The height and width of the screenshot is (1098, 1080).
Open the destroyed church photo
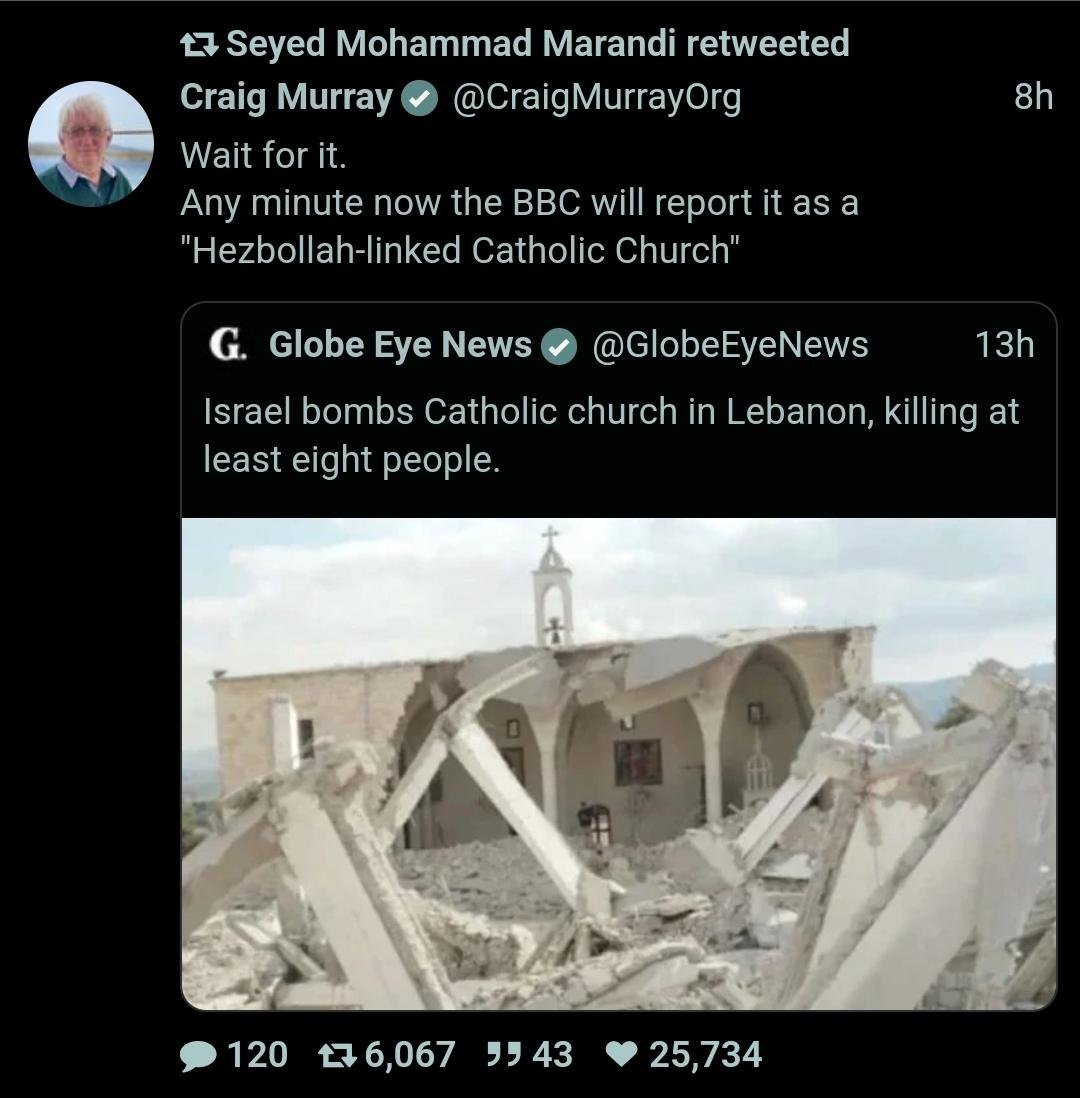(618, 763)
